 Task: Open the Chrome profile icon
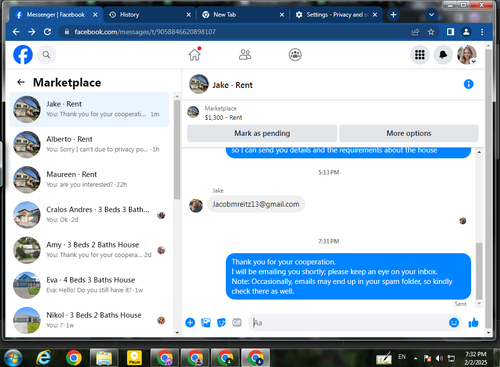(x=466, y=32)
